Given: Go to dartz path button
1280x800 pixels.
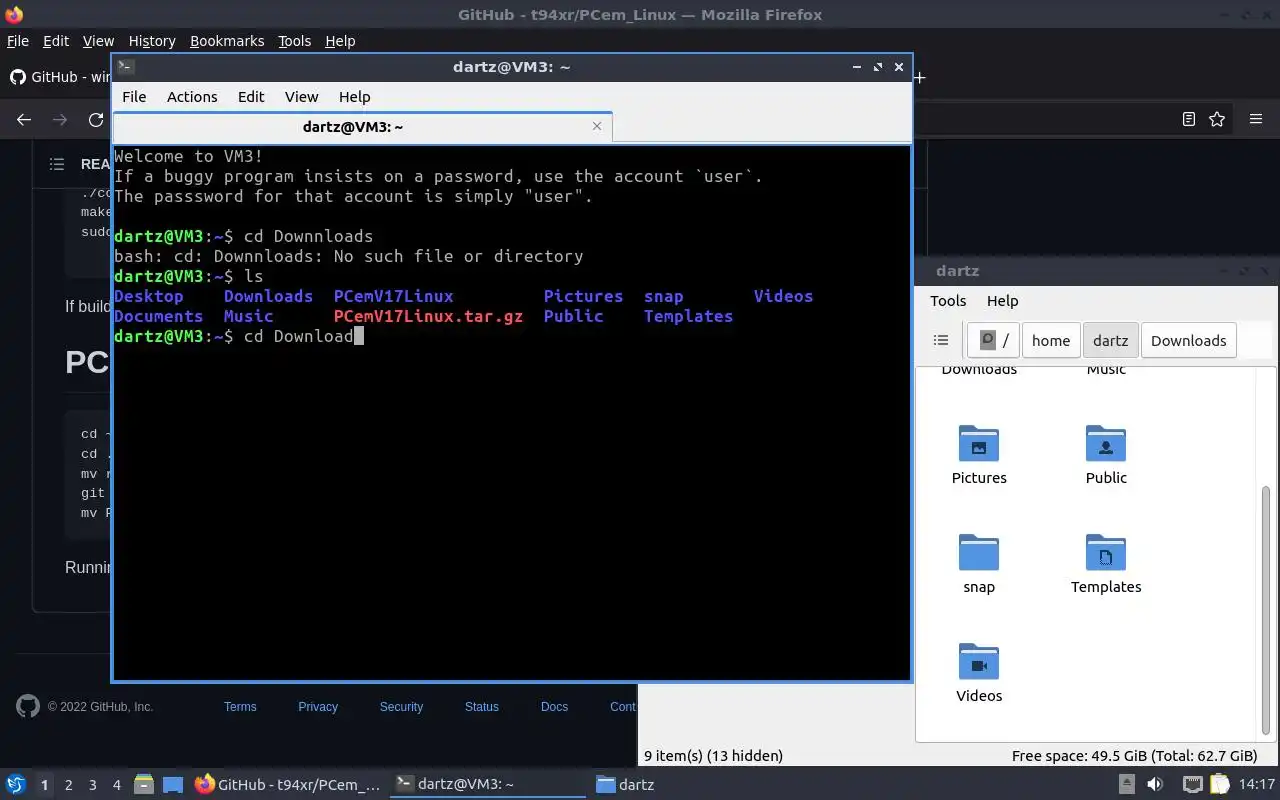Looking at the screenshot, I should (x=1110, y=340).
